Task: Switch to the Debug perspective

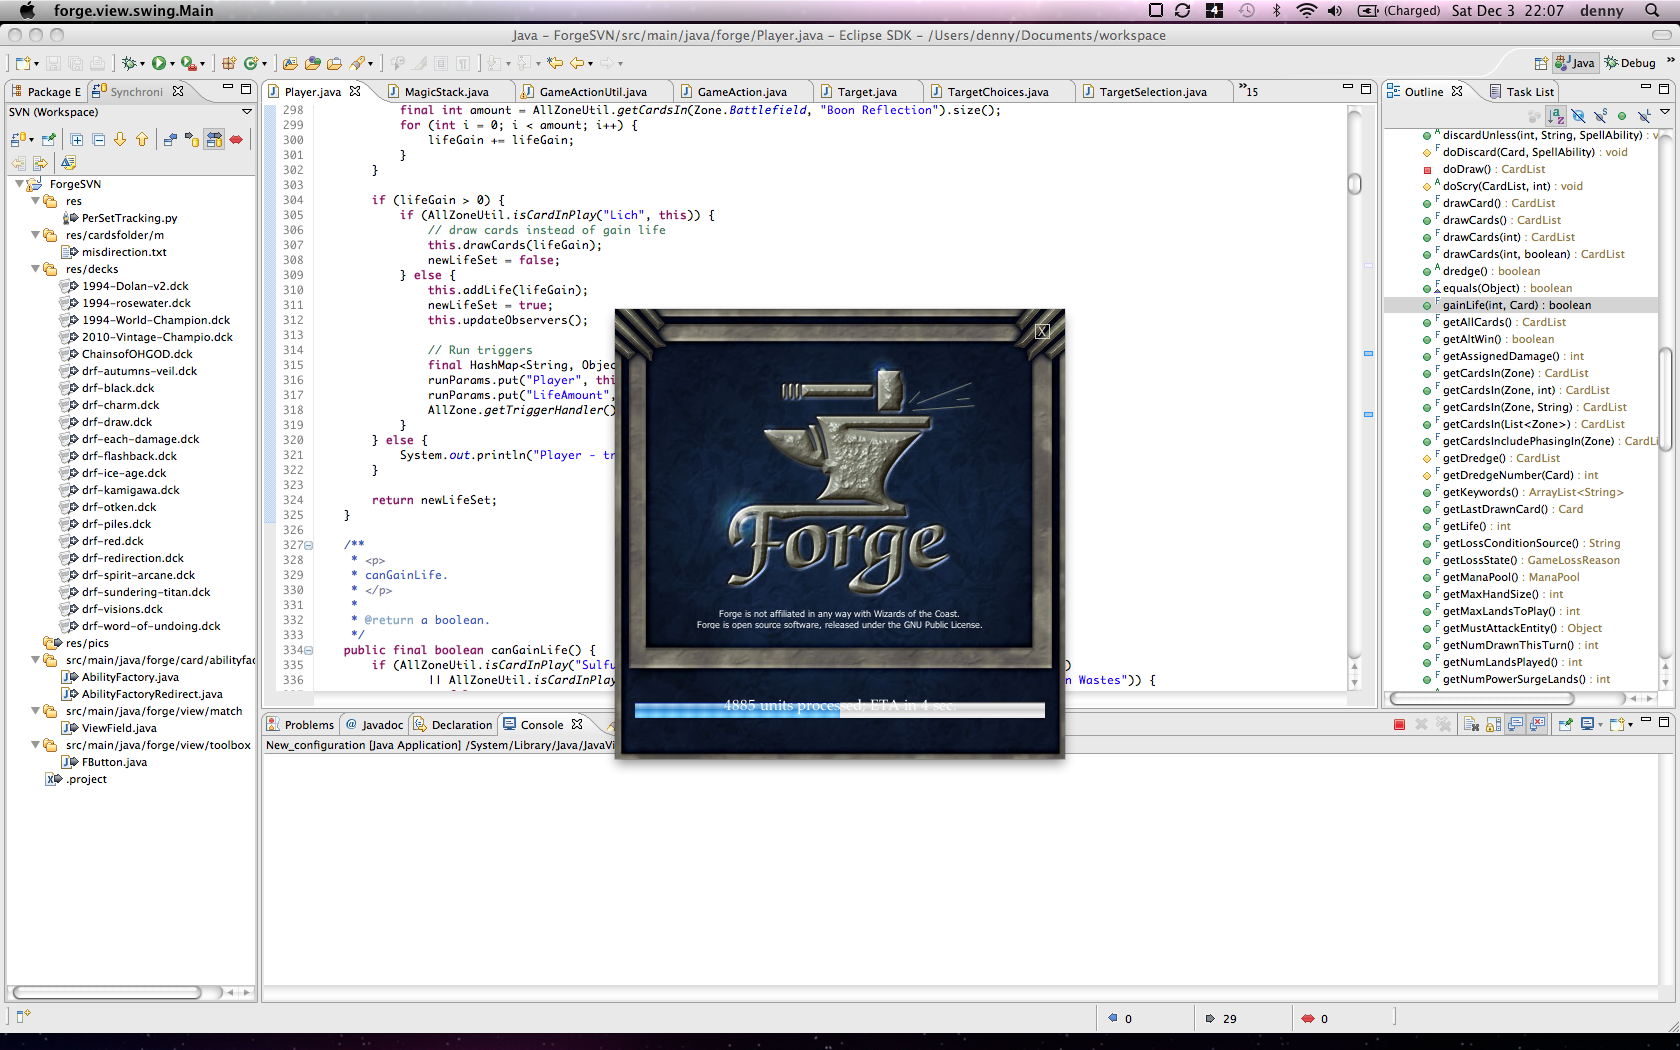Action: (1630, 63)
